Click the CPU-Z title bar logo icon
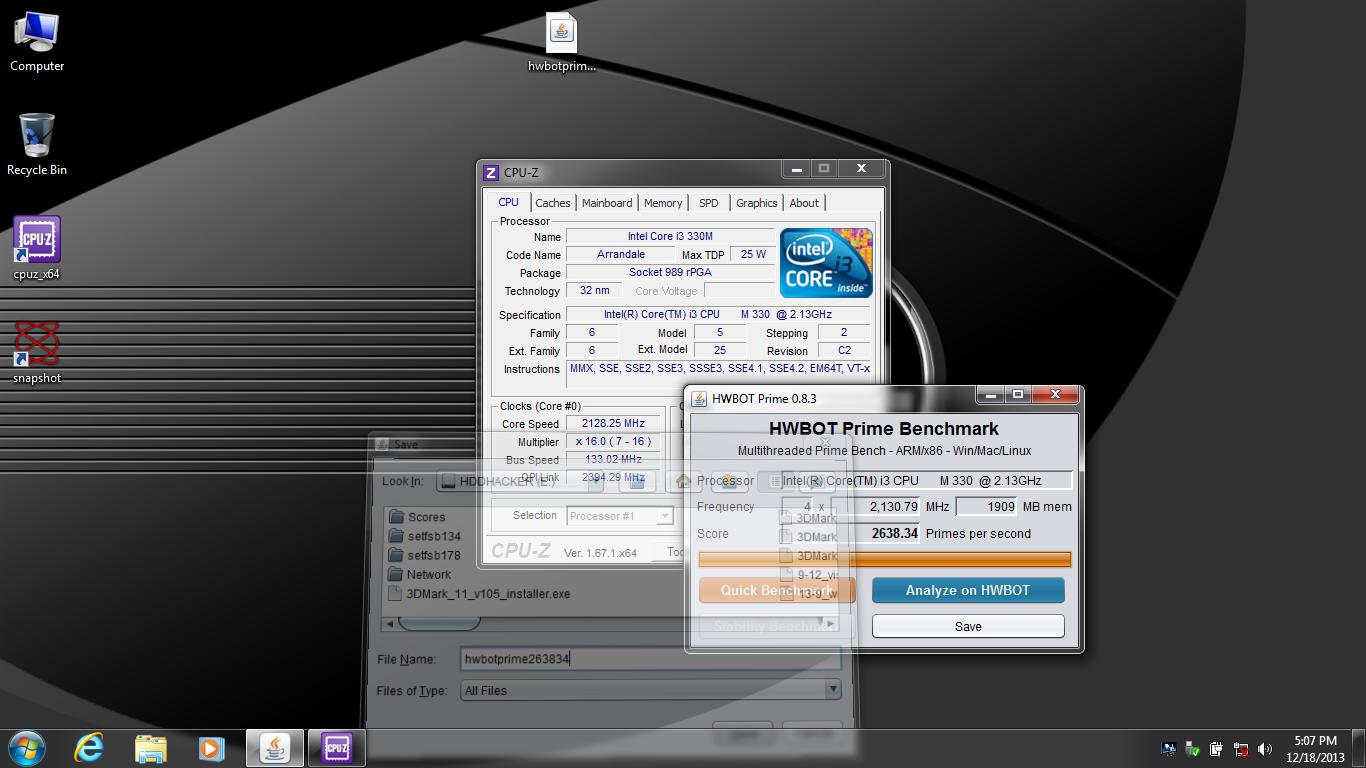The height and width of the screenshot is (768, 1366). pyautogui.click(x=491, y=172)
